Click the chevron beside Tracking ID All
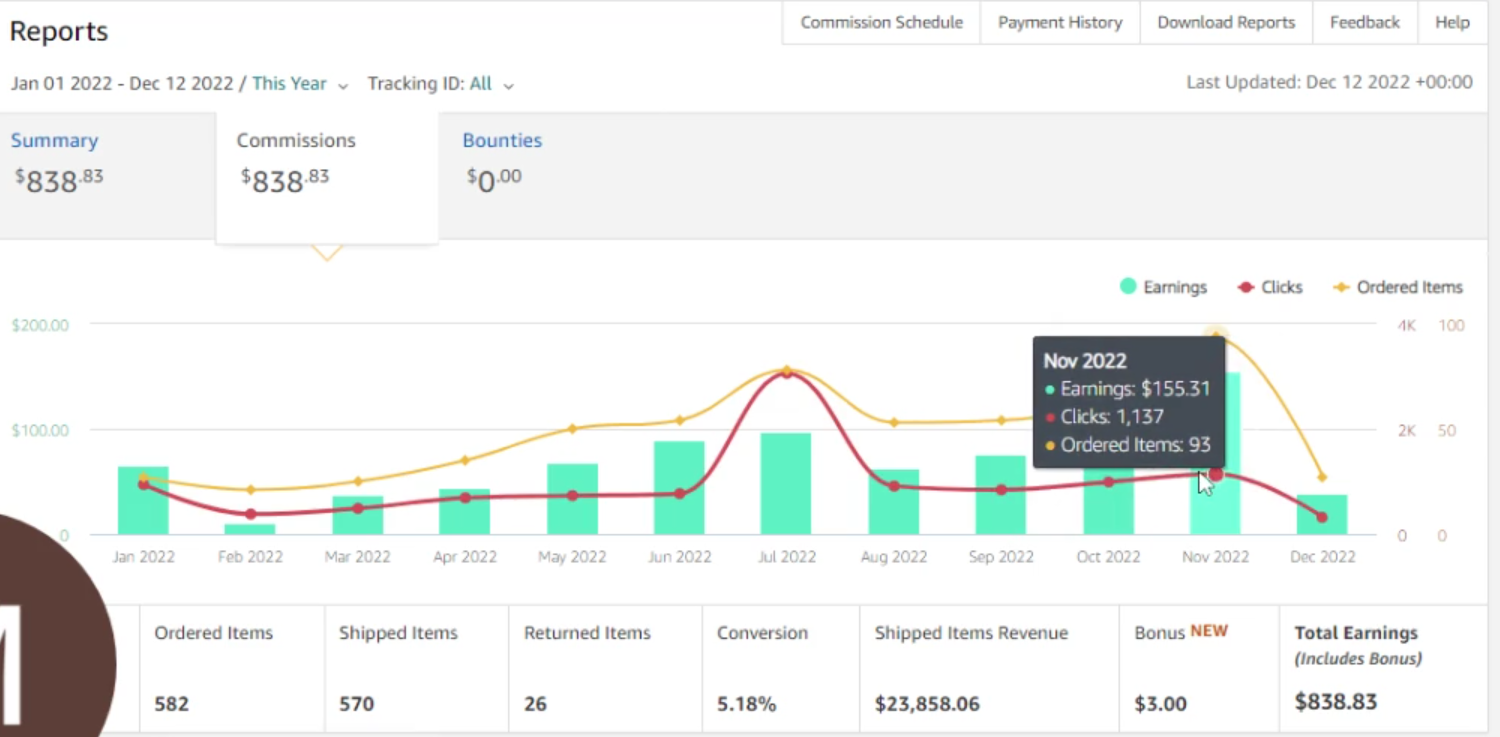 (x=508, y=86)
